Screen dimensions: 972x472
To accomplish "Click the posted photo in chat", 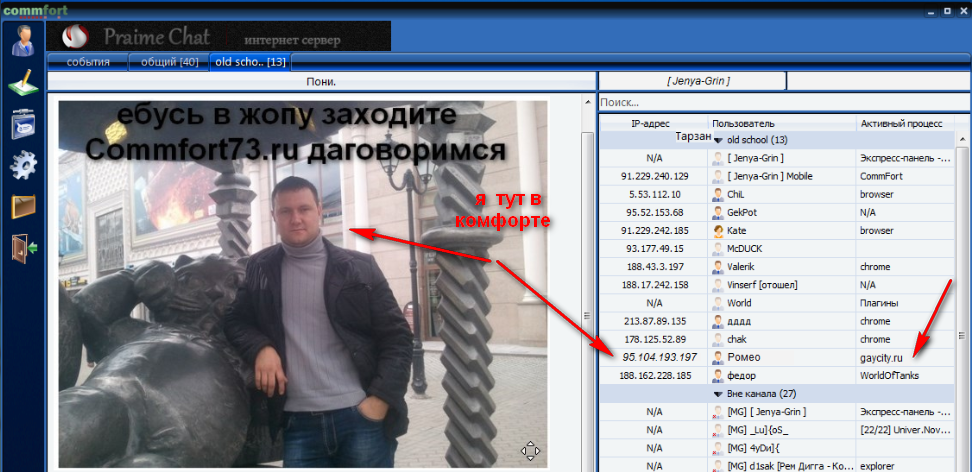I will (x=303, y=284).
